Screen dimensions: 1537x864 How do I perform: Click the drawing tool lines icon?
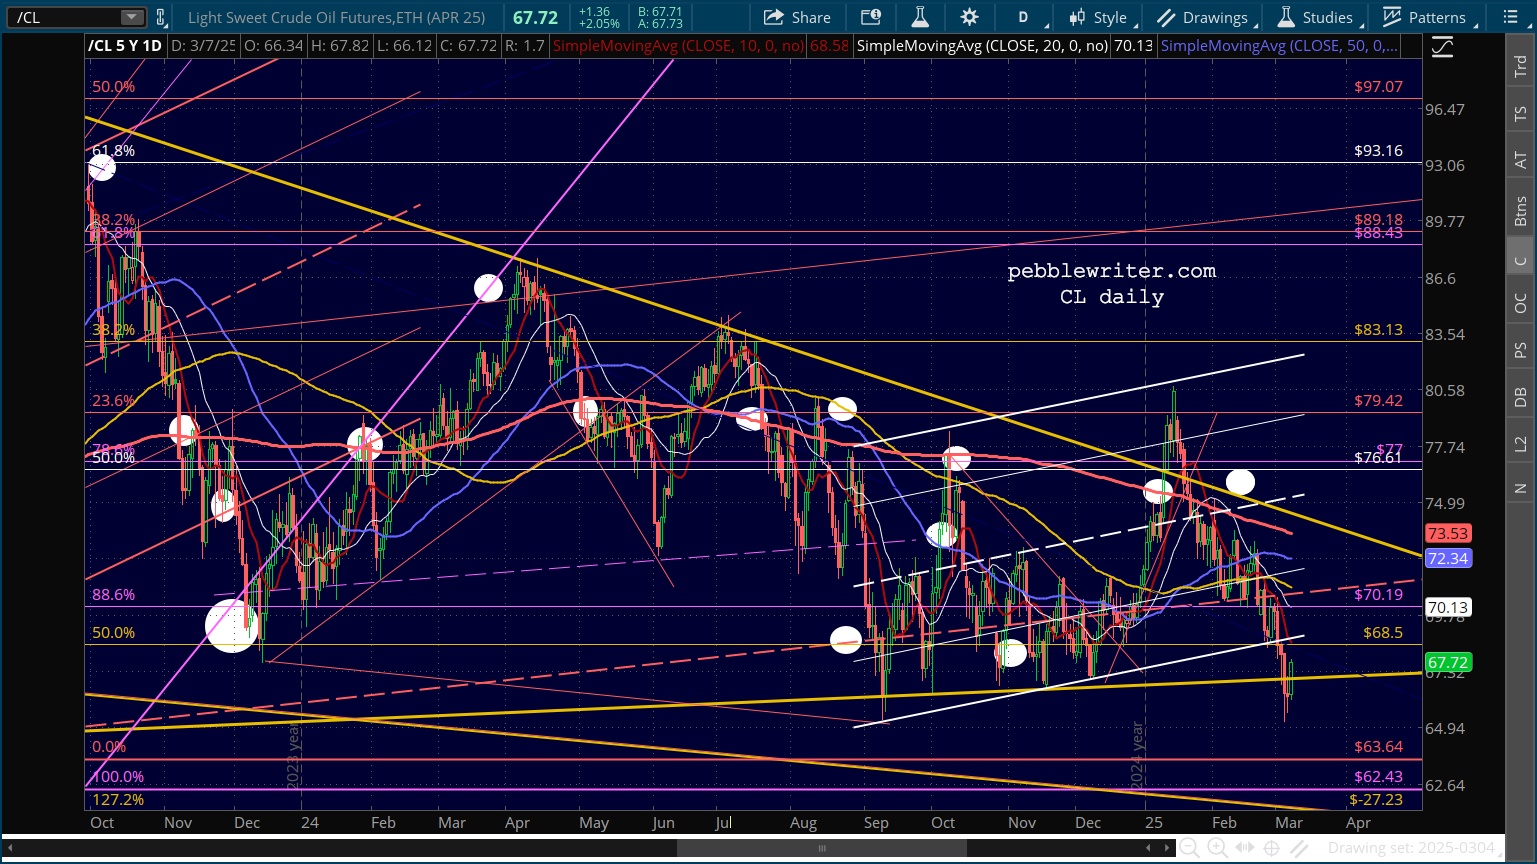[x=1298, y=848]
